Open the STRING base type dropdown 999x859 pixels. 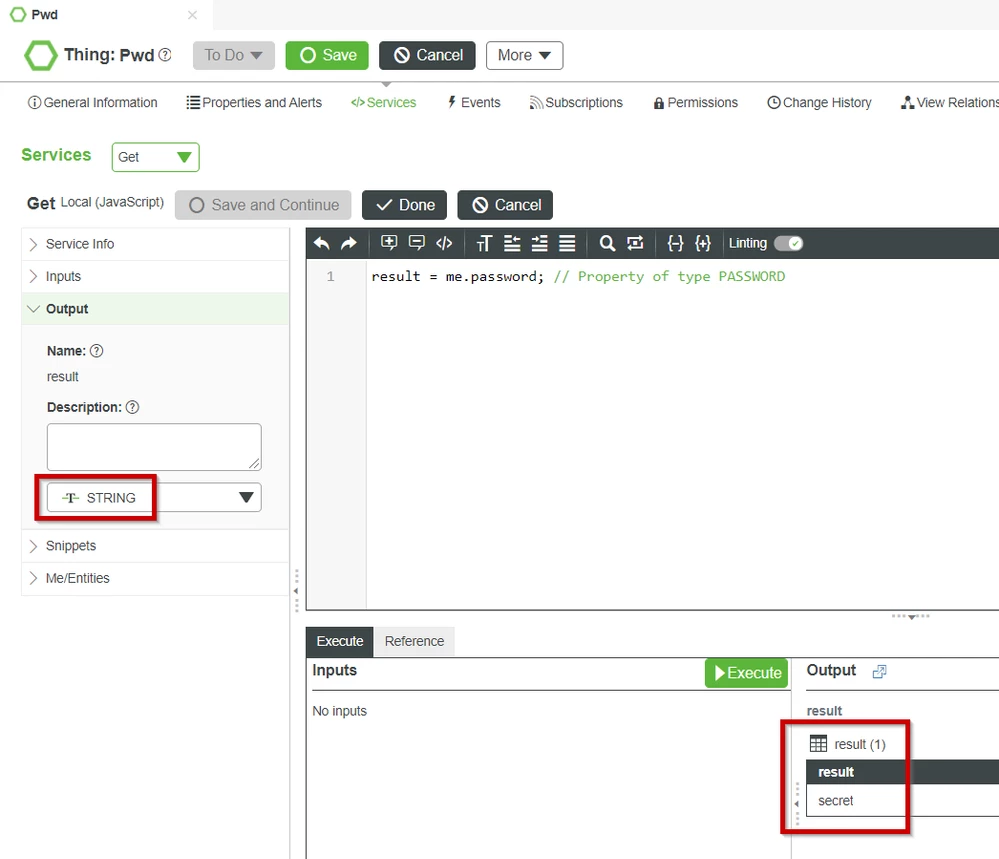pyautogui.click(x=154, y=498)
